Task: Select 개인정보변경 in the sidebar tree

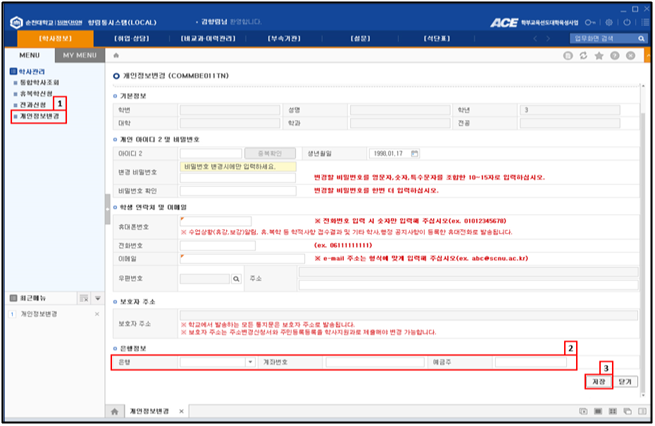Action: [x=40, y=117]
